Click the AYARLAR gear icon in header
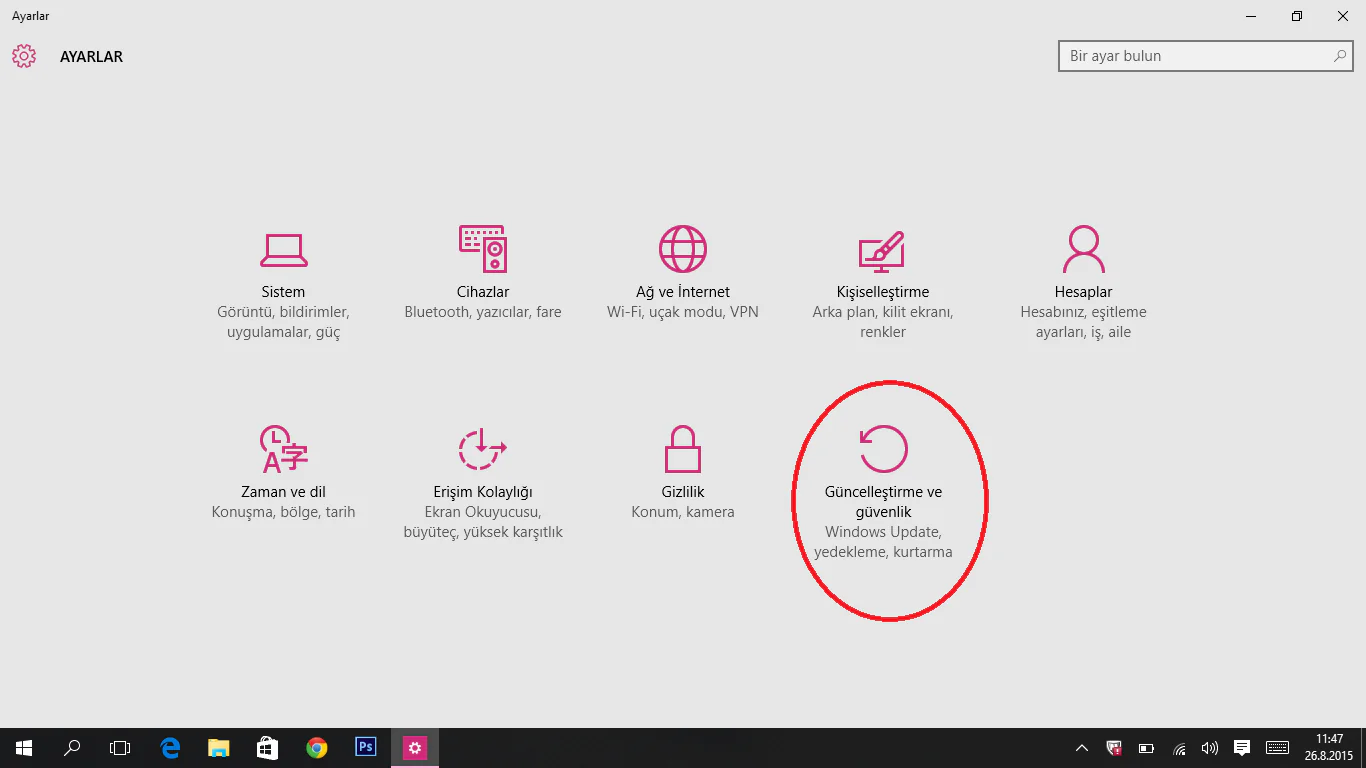The height and width of the screenshot is (768, 1366). point(24,56)
